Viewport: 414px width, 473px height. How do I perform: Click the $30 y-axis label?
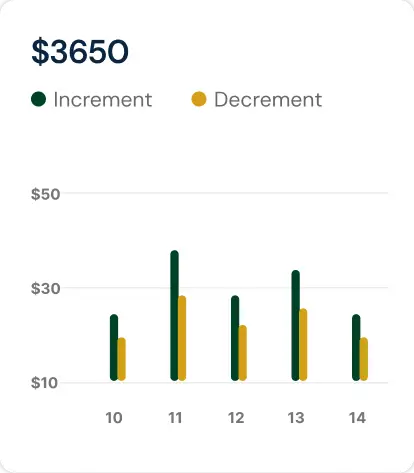click(46, 288)
